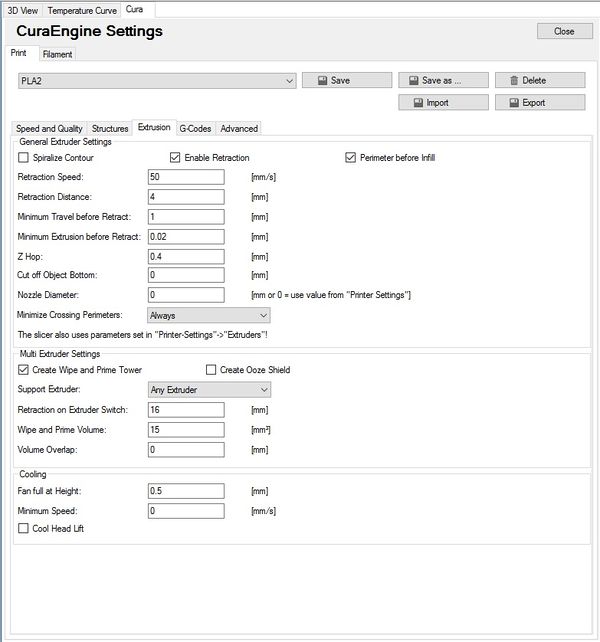Click Retraction on Extruder Switch field
This screenshot has height=642, width=600.
[x=186, y=410]
